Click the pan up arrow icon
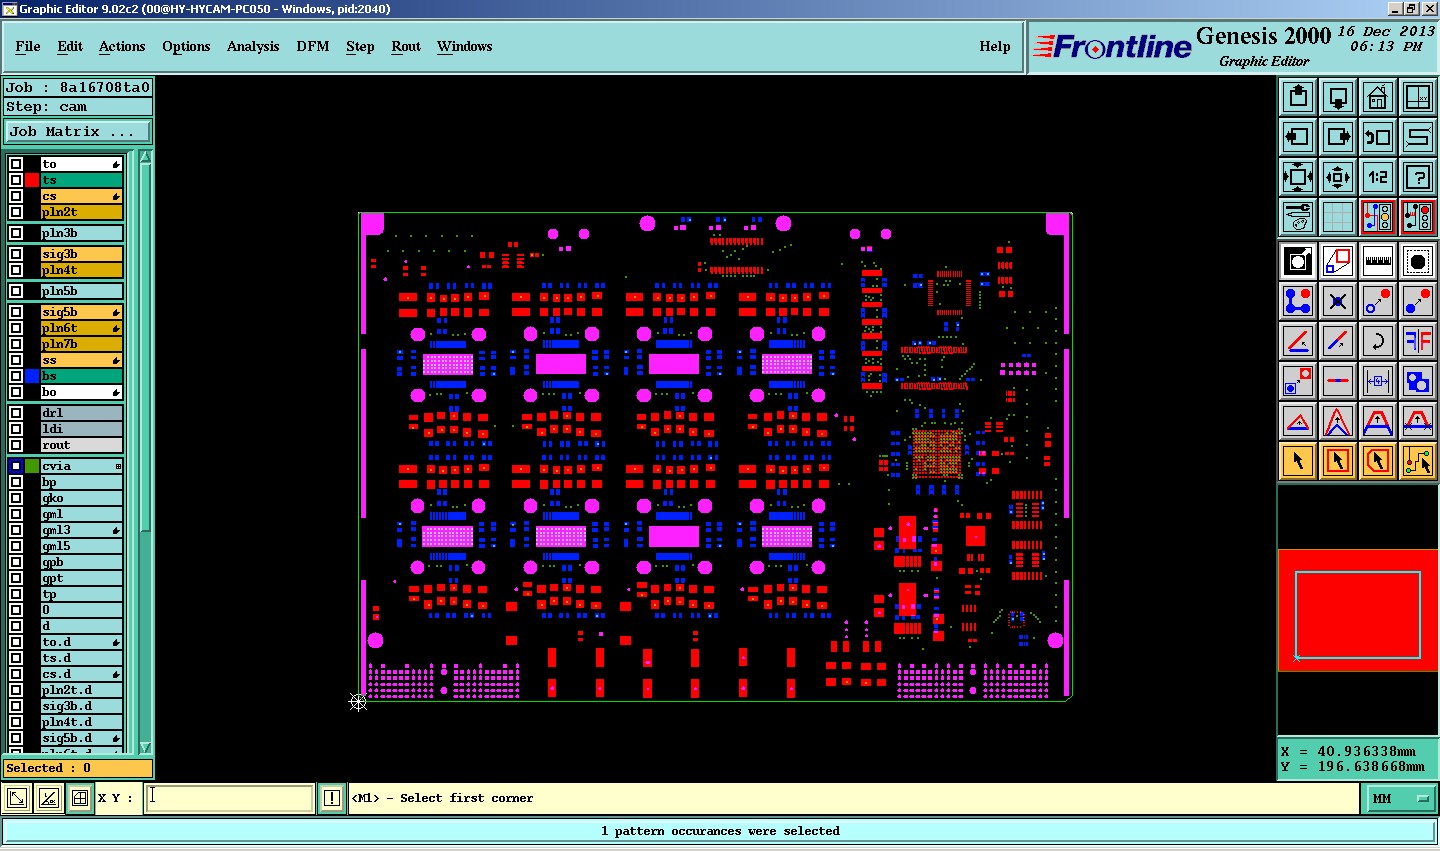 tap(1298, 97)
